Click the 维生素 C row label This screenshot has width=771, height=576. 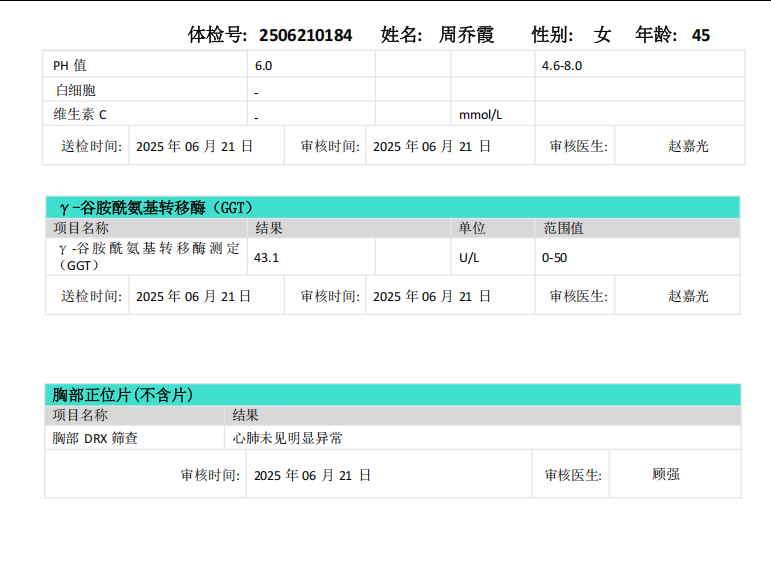click(80, 114)
